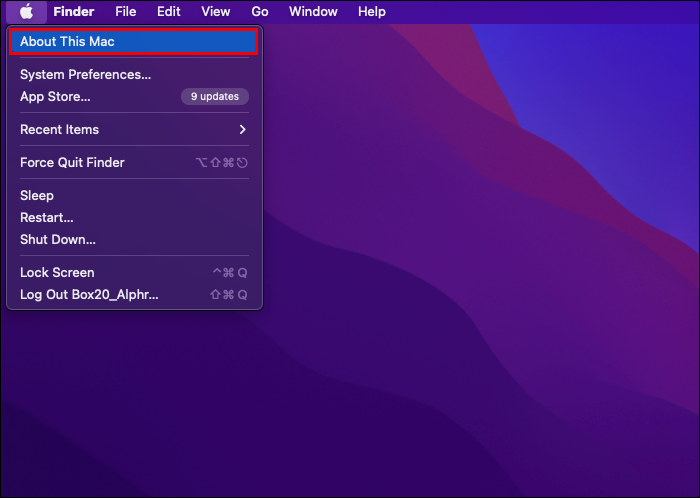Open the Edit menu

(x=169, y=12)
